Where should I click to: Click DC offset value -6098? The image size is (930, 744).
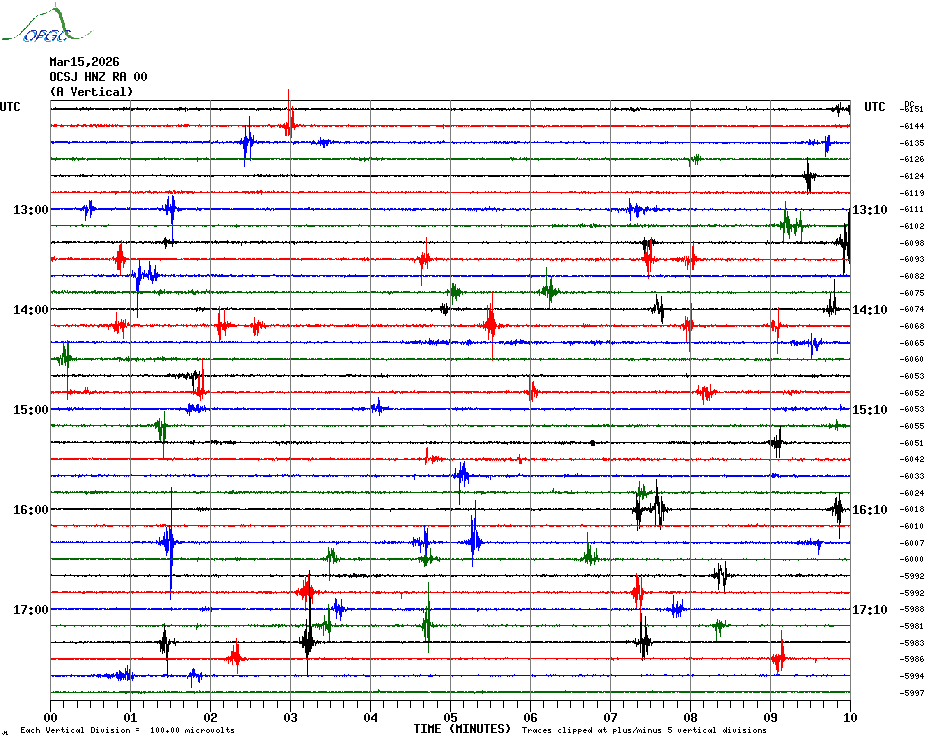(912, 243)
